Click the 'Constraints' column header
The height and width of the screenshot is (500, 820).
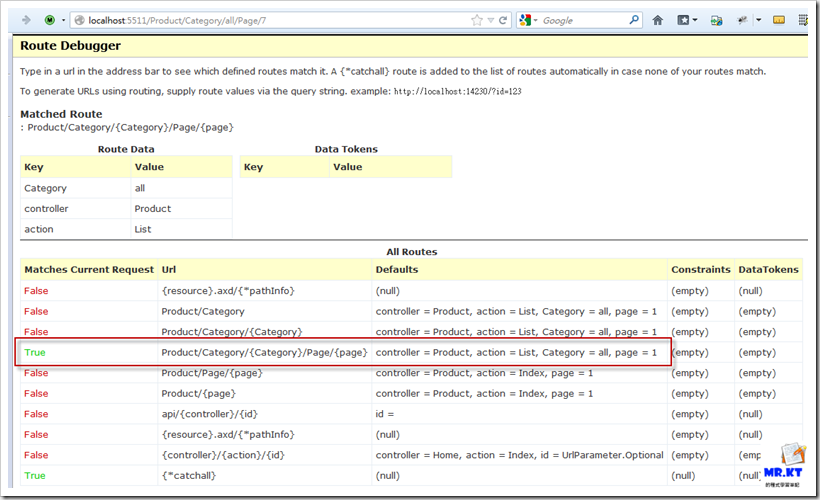[x=701, y=270]
